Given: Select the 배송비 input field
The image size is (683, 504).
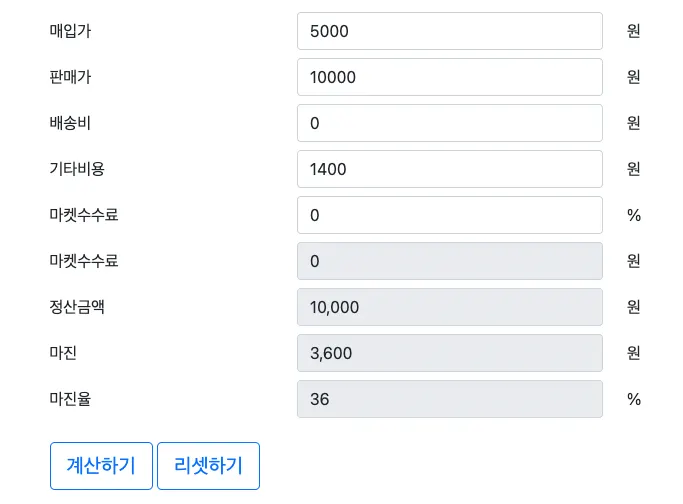Looking at the screenshot, I should point(449,123).
